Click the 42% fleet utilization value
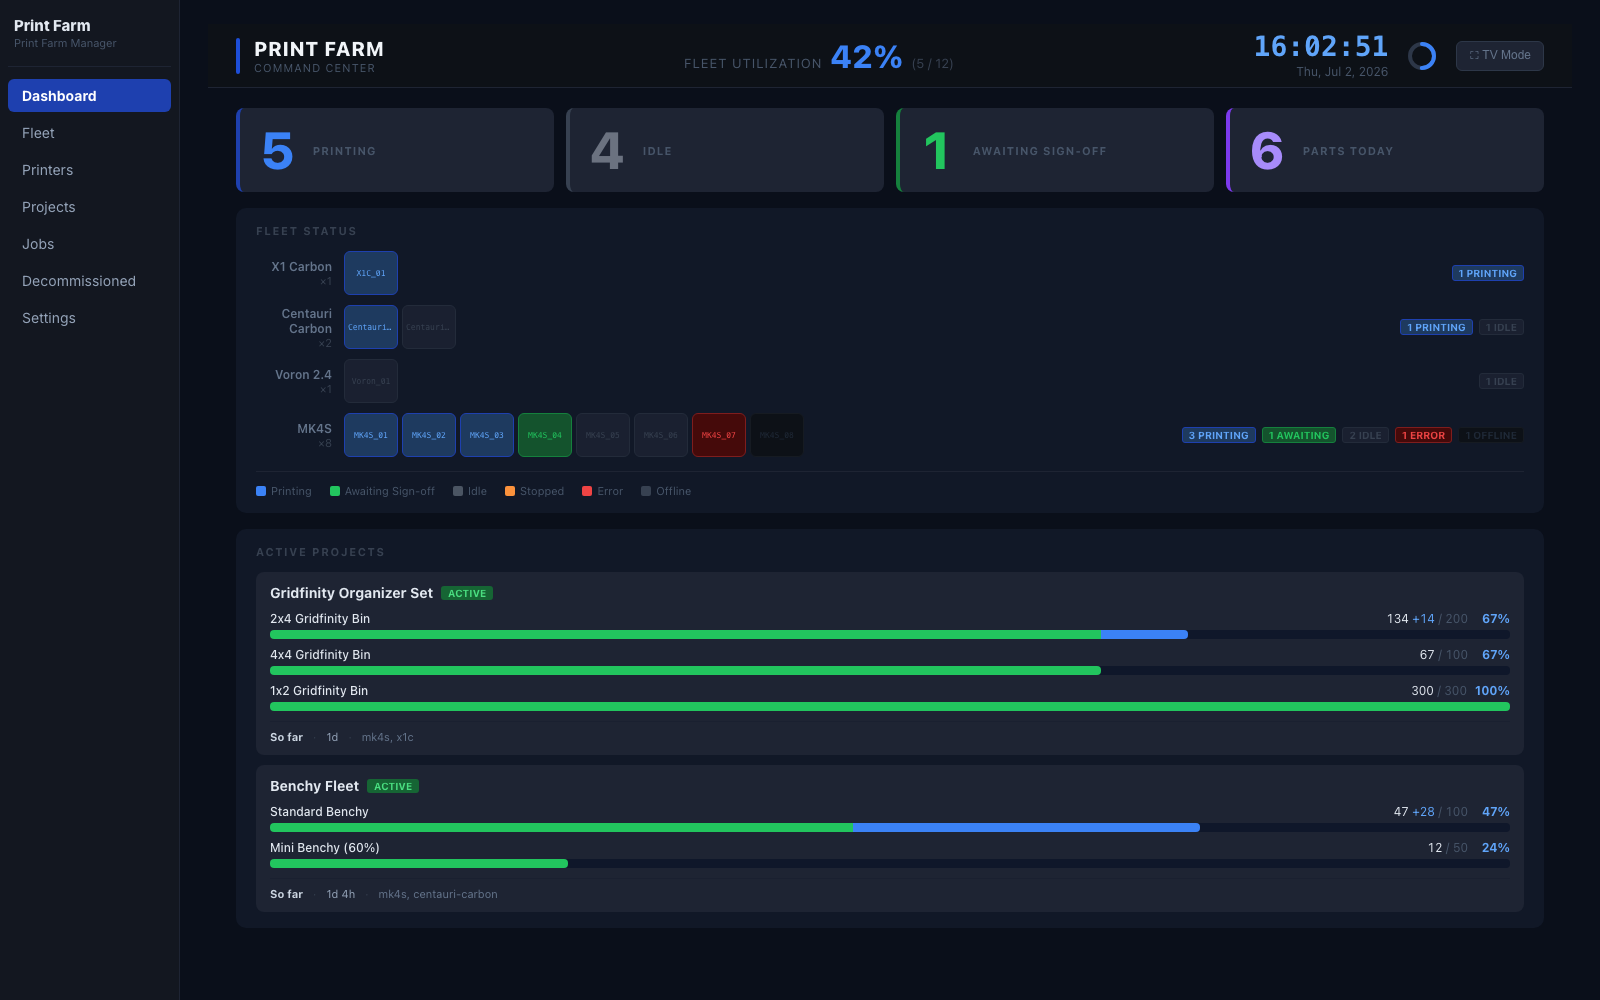The width and height of the screenshot is (1600, 1000). (x=866, y=57)
